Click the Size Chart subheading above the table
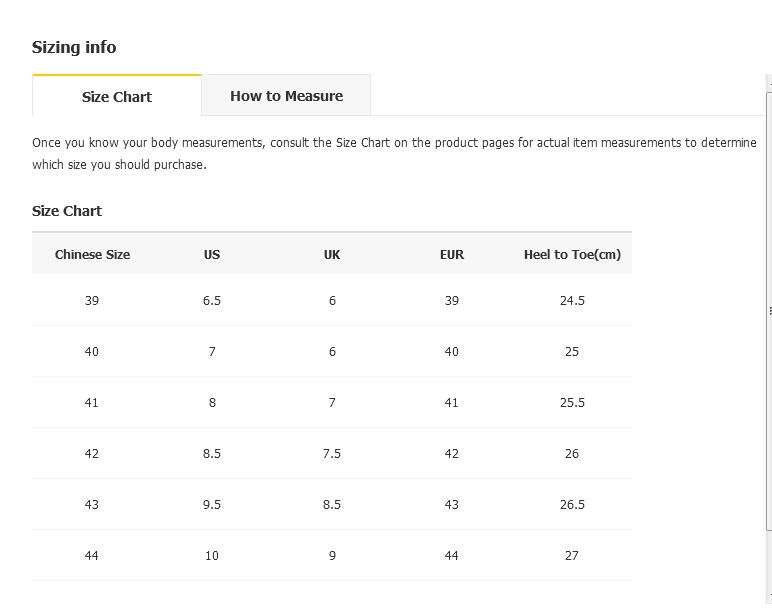The image size is (772, 614). point(66,211)
